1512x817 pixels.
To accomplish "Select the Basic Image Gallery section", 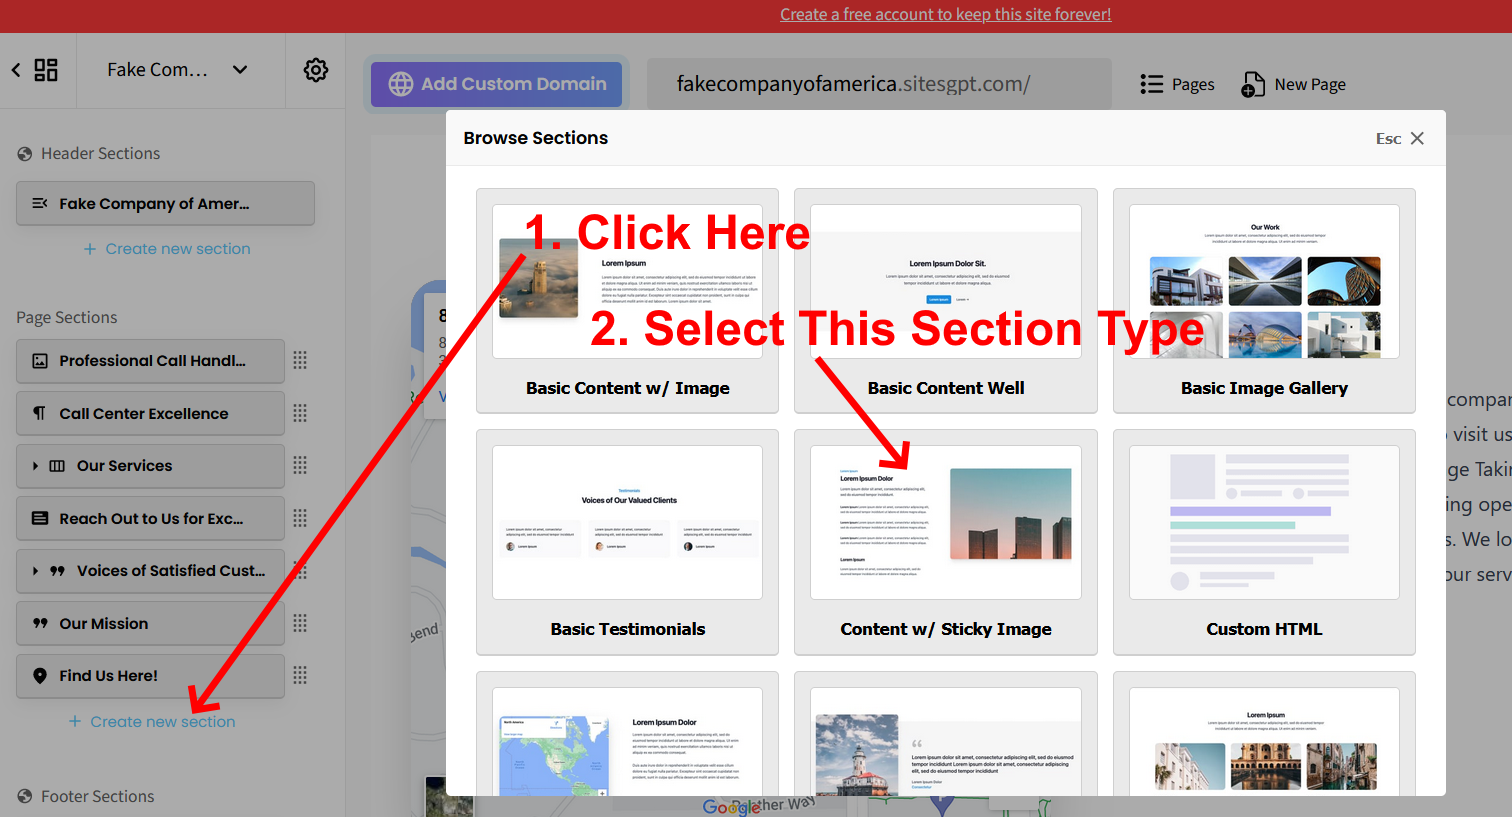I will (1264, 300).
